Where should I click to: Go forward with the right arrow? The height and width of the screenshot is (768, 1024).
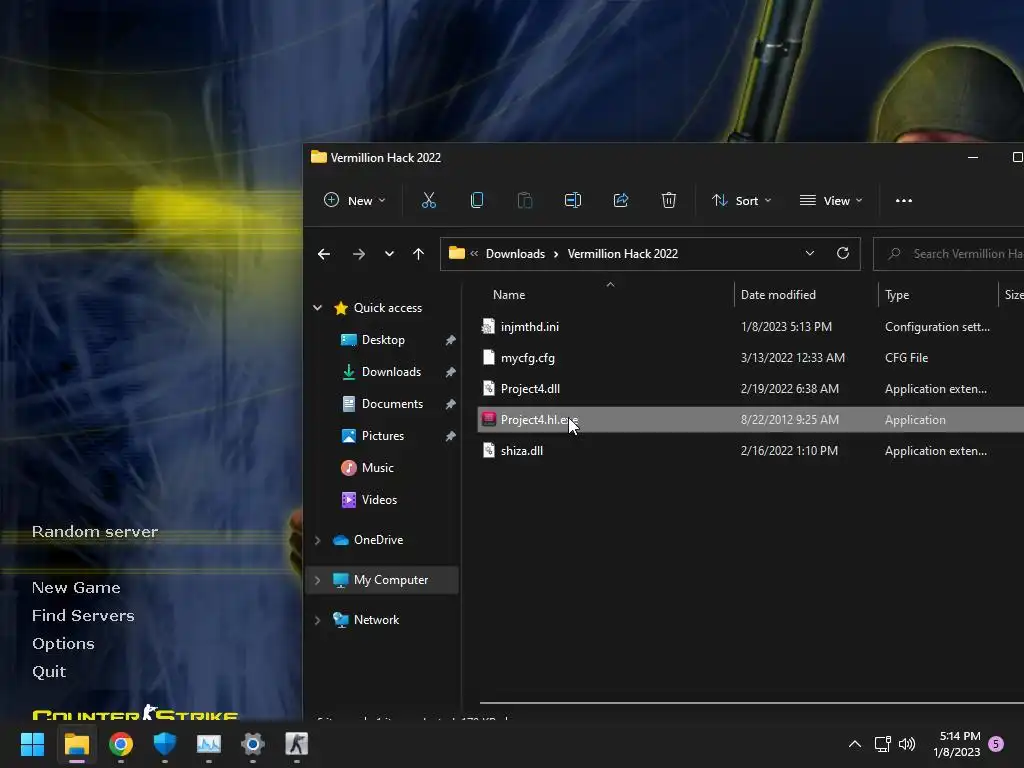(x=359, y=254)
